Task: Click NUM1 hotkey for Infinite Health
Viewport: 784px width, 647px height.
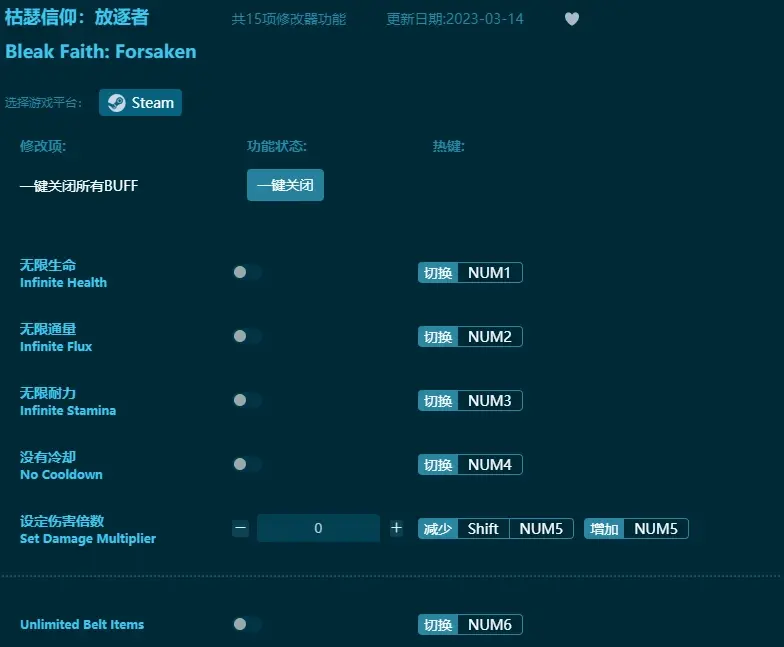Action: (490, 272)
